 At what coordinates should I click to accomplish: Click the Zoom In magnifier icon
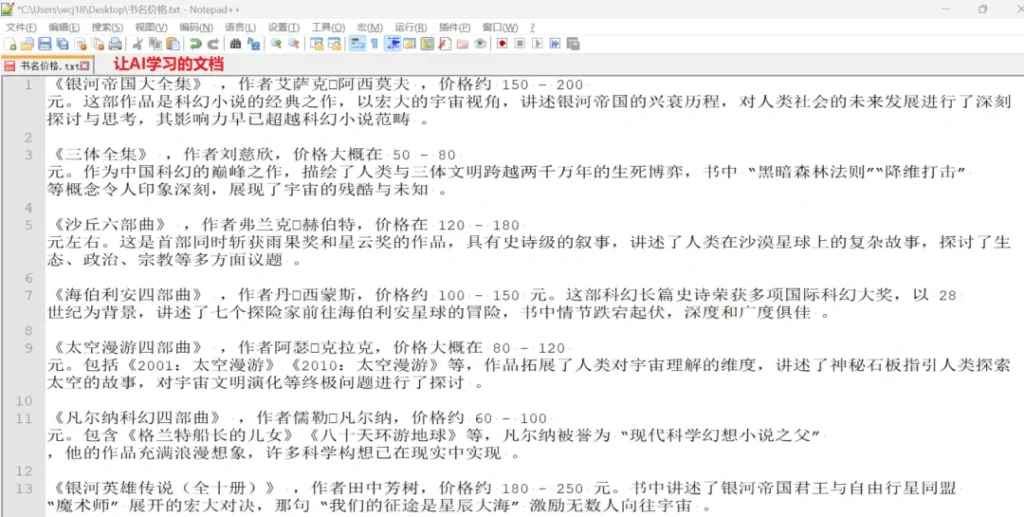(x=276, y=44)
